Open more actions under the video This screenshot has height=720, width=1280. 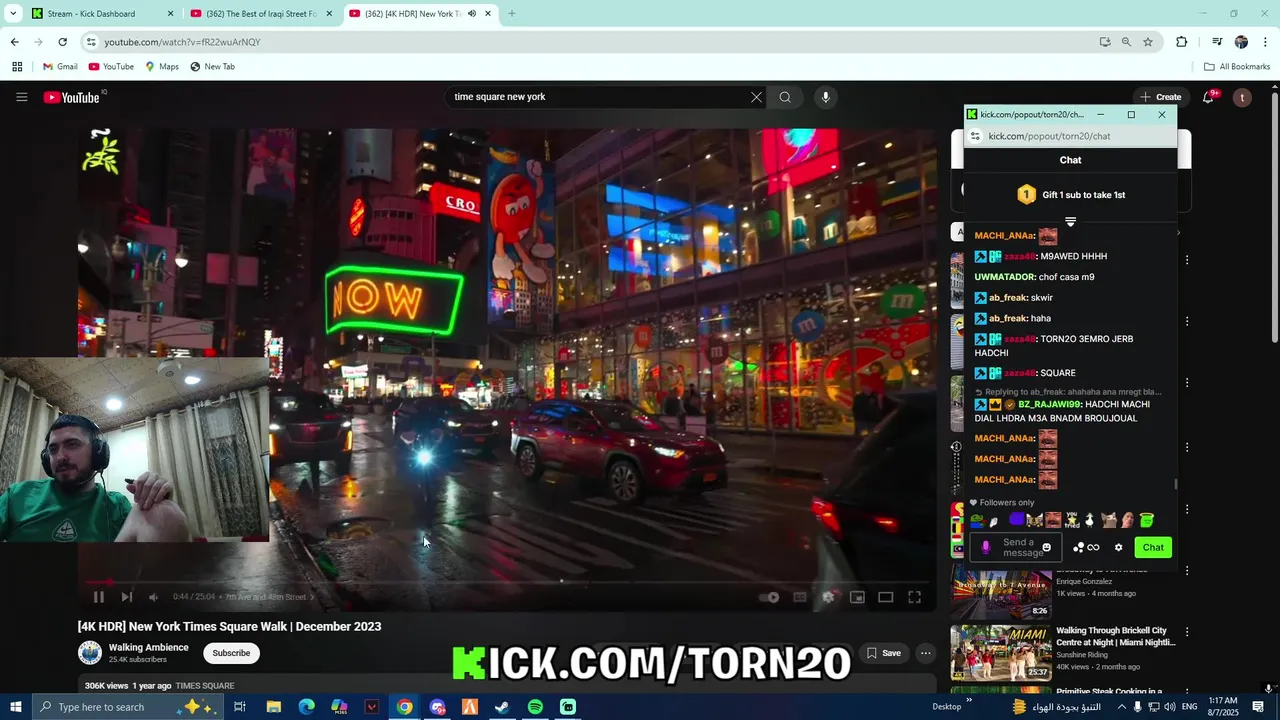[x=926, y=653]
